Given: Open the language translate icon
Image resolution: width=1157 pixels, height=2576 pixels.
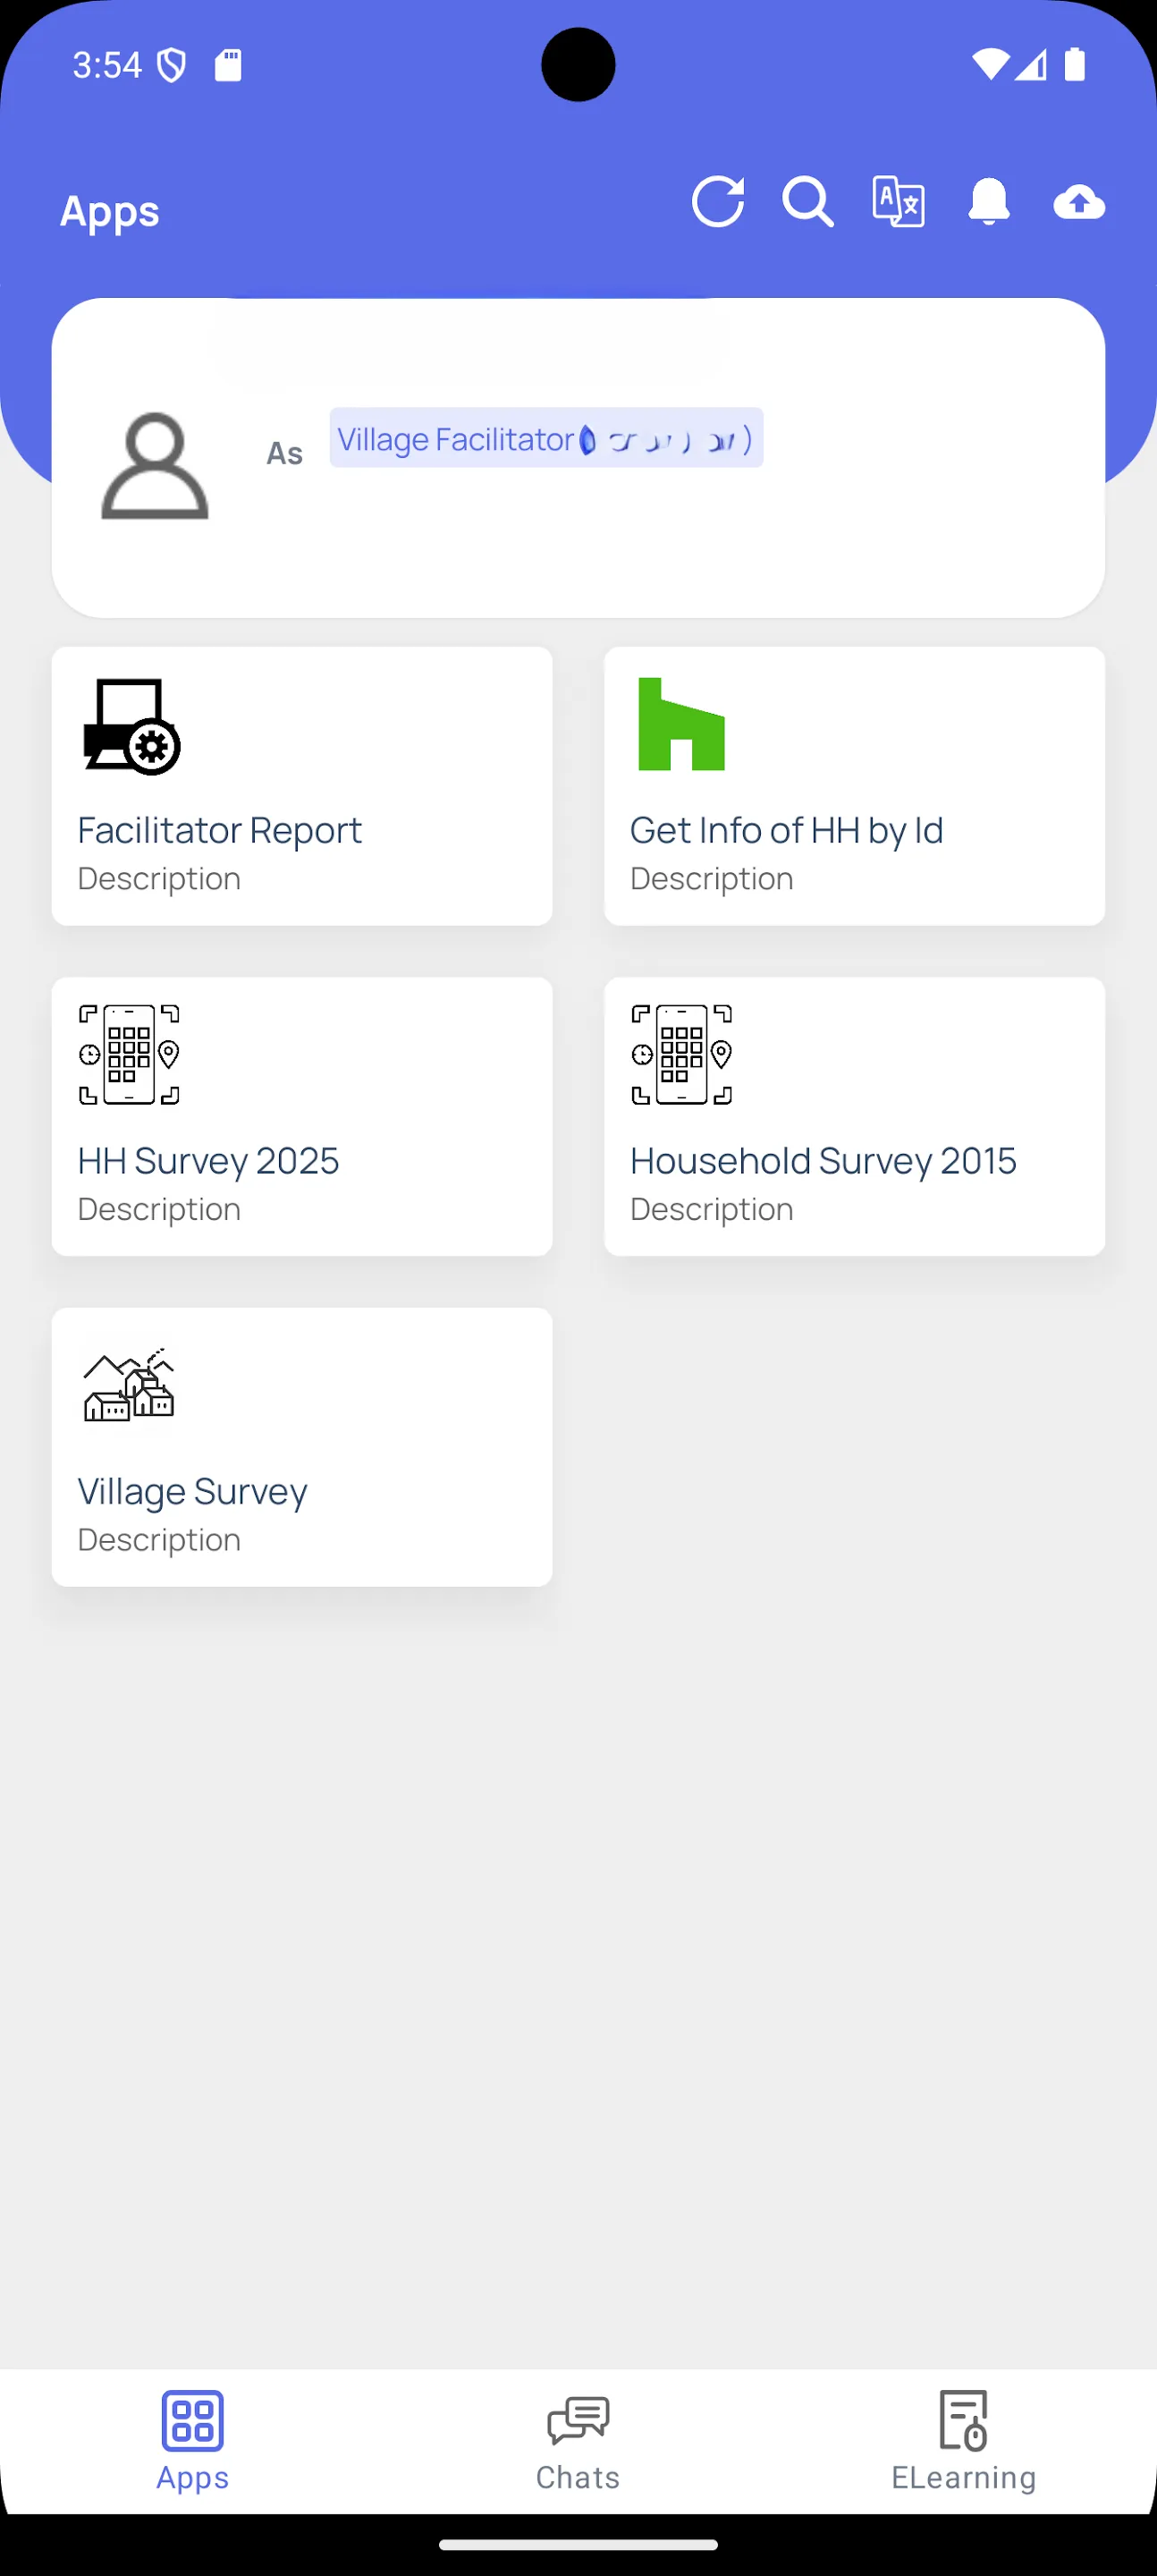Looking at the screenshot, I should [898, 202].
